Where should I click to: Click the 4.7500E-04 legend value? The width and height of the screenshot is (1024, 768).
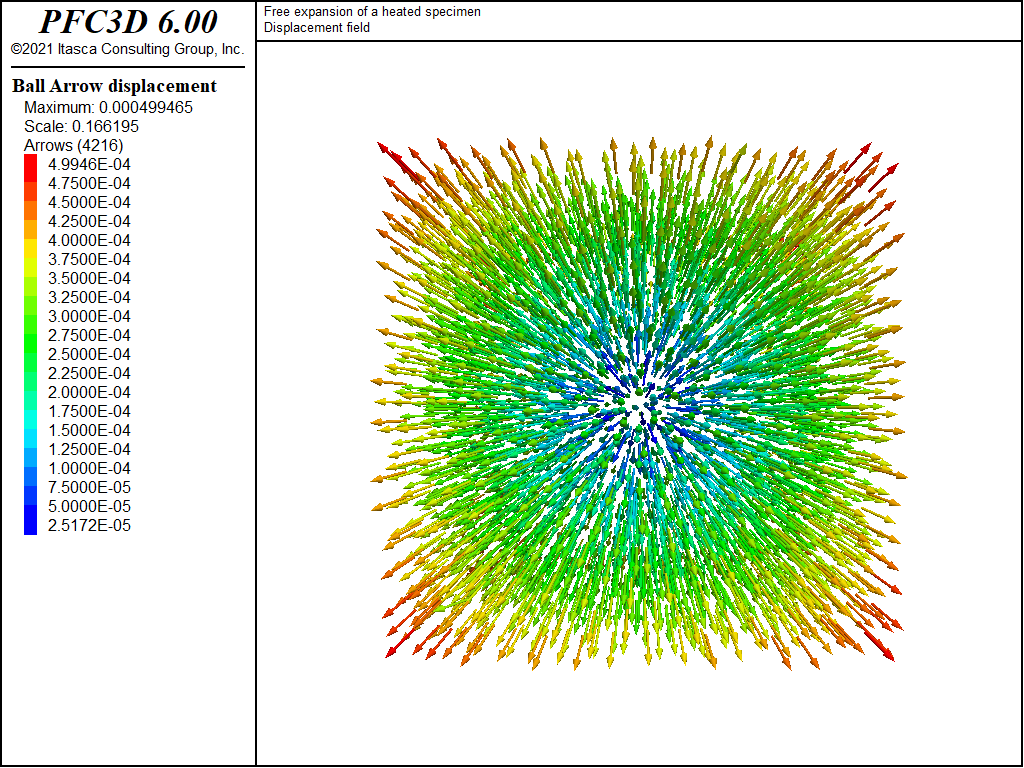tap(89, 183)
